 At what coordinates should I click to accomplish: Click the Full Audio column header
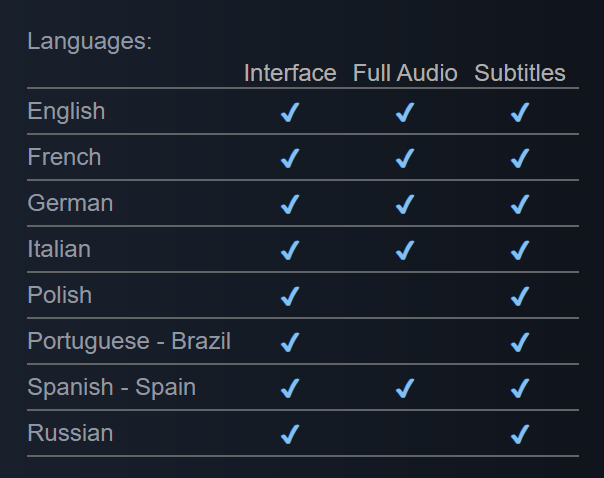point(405,73)
